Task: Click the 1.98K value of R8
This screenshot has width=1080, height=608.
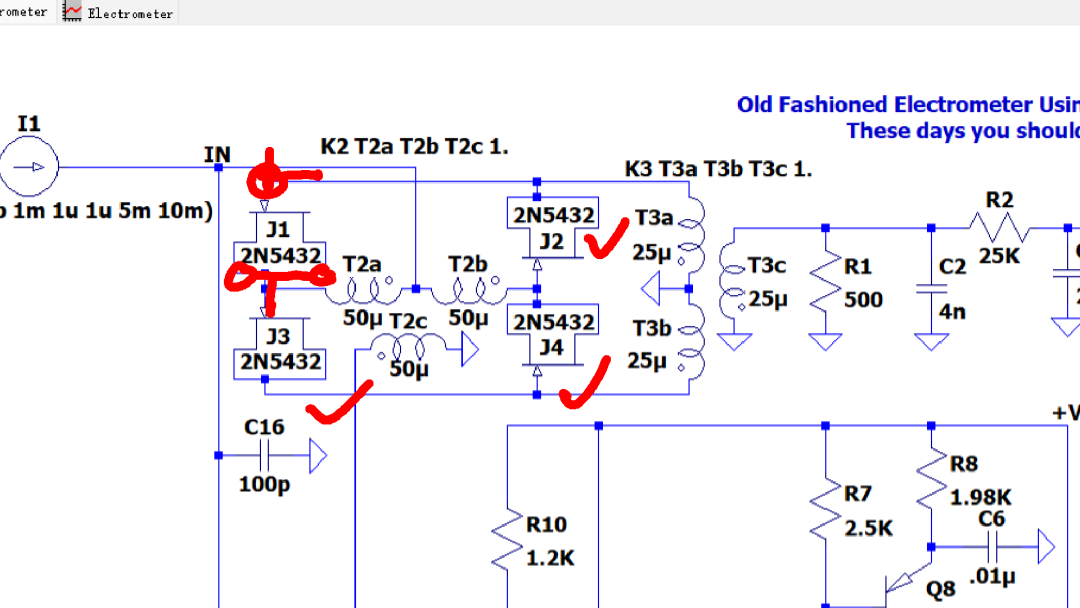Action: click(x=981, y=497)
